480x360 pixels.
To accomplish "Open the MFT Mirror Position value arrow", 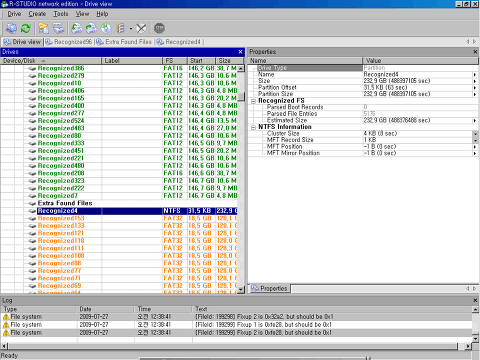I will coord(475,153).
